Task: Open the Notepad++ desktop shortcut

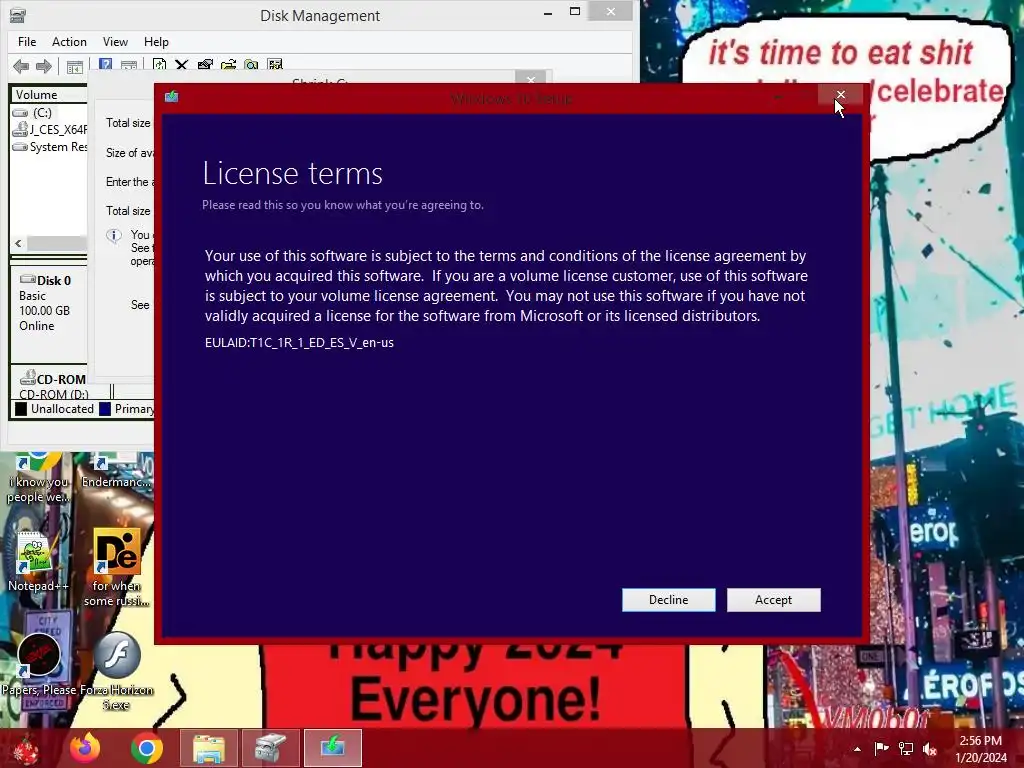Action: [x=37, y=562]
